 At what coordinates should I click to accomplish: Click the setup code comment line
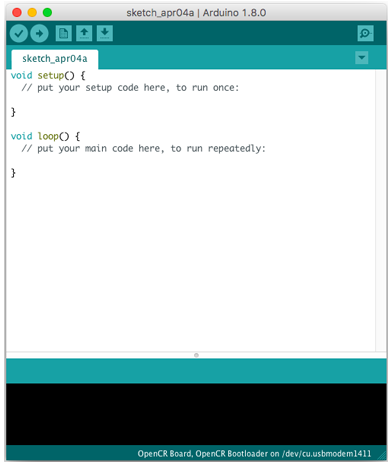click(x=130, y=88)
